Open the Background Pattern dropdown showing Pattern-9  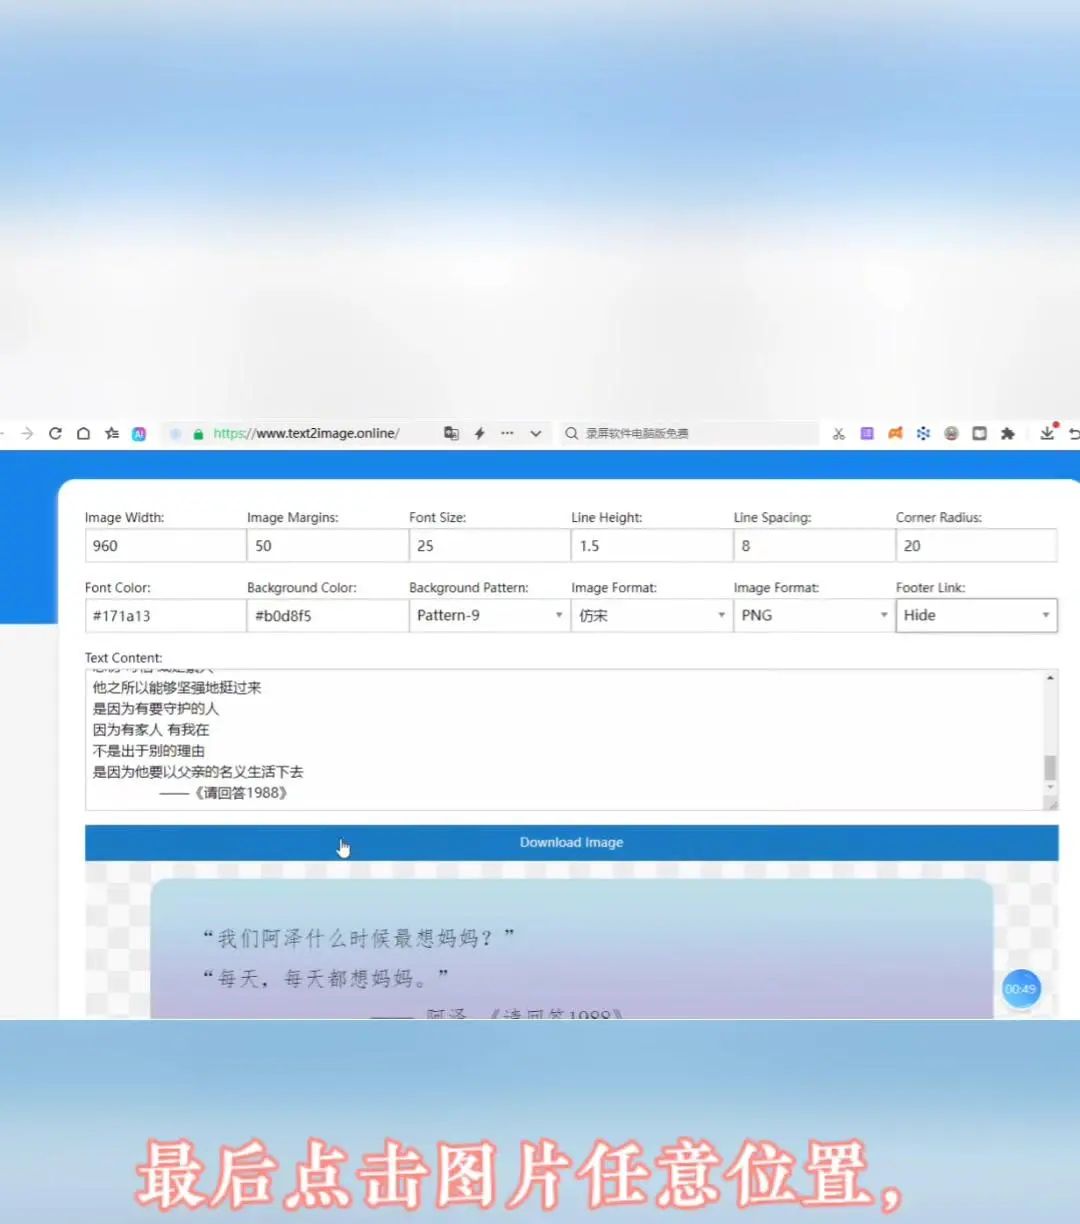(488, 615)
